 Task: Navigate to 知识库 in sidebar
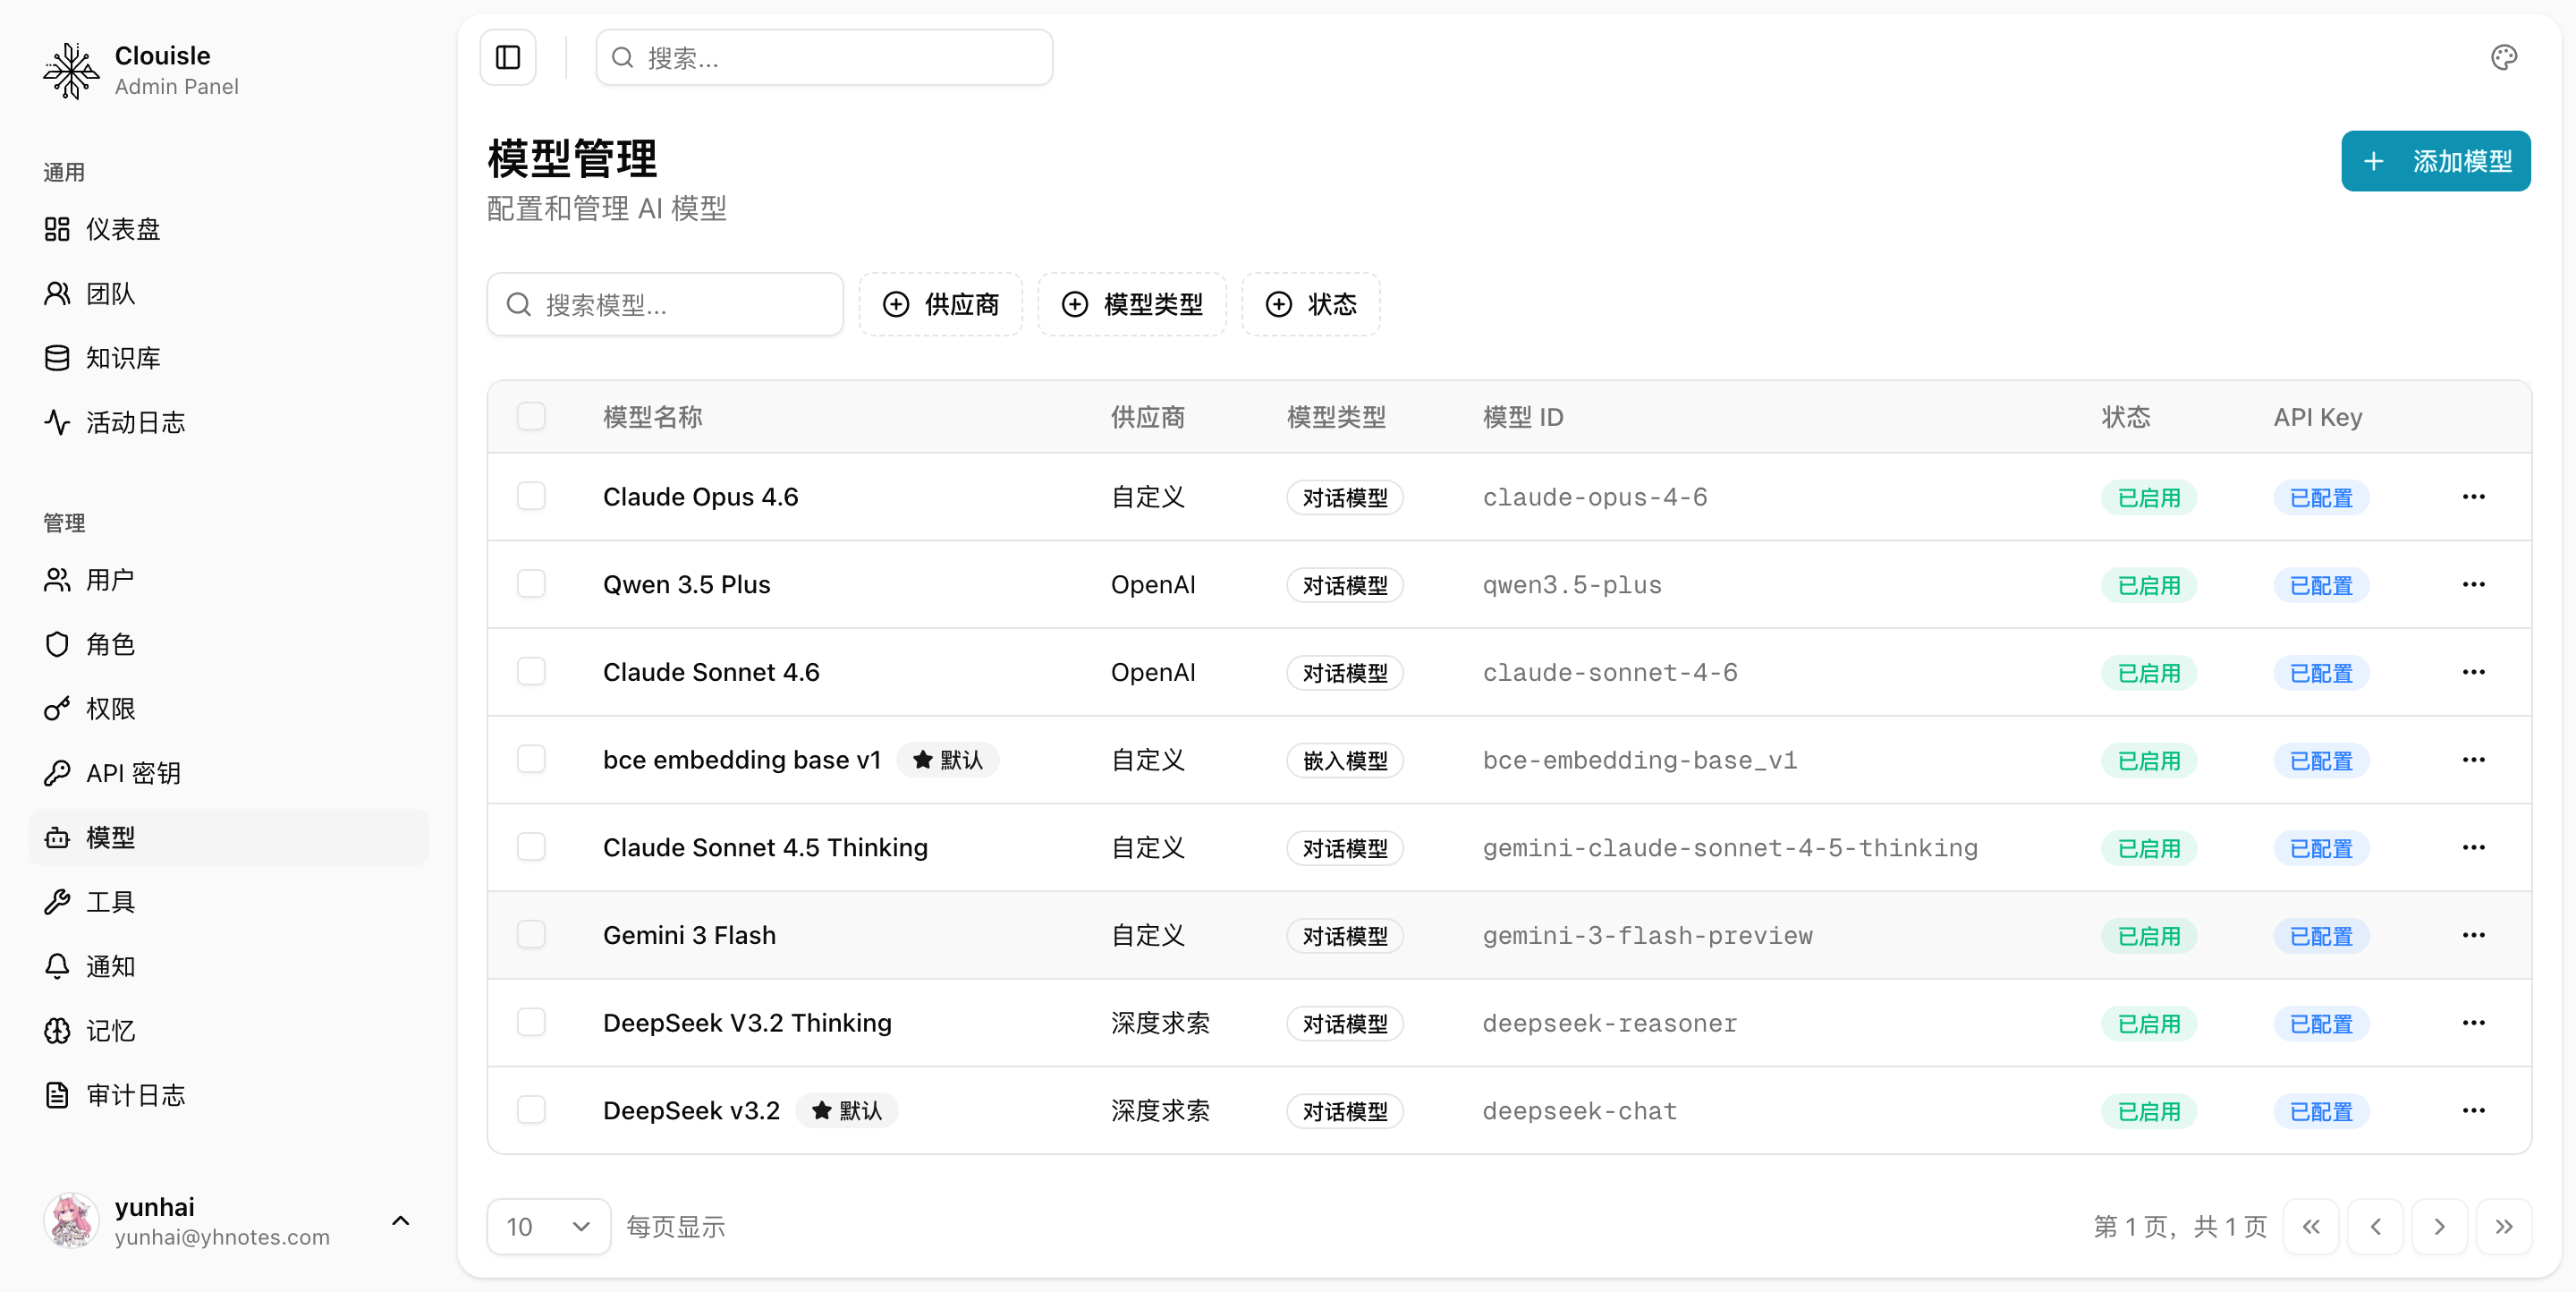click(x=122, y=358)
